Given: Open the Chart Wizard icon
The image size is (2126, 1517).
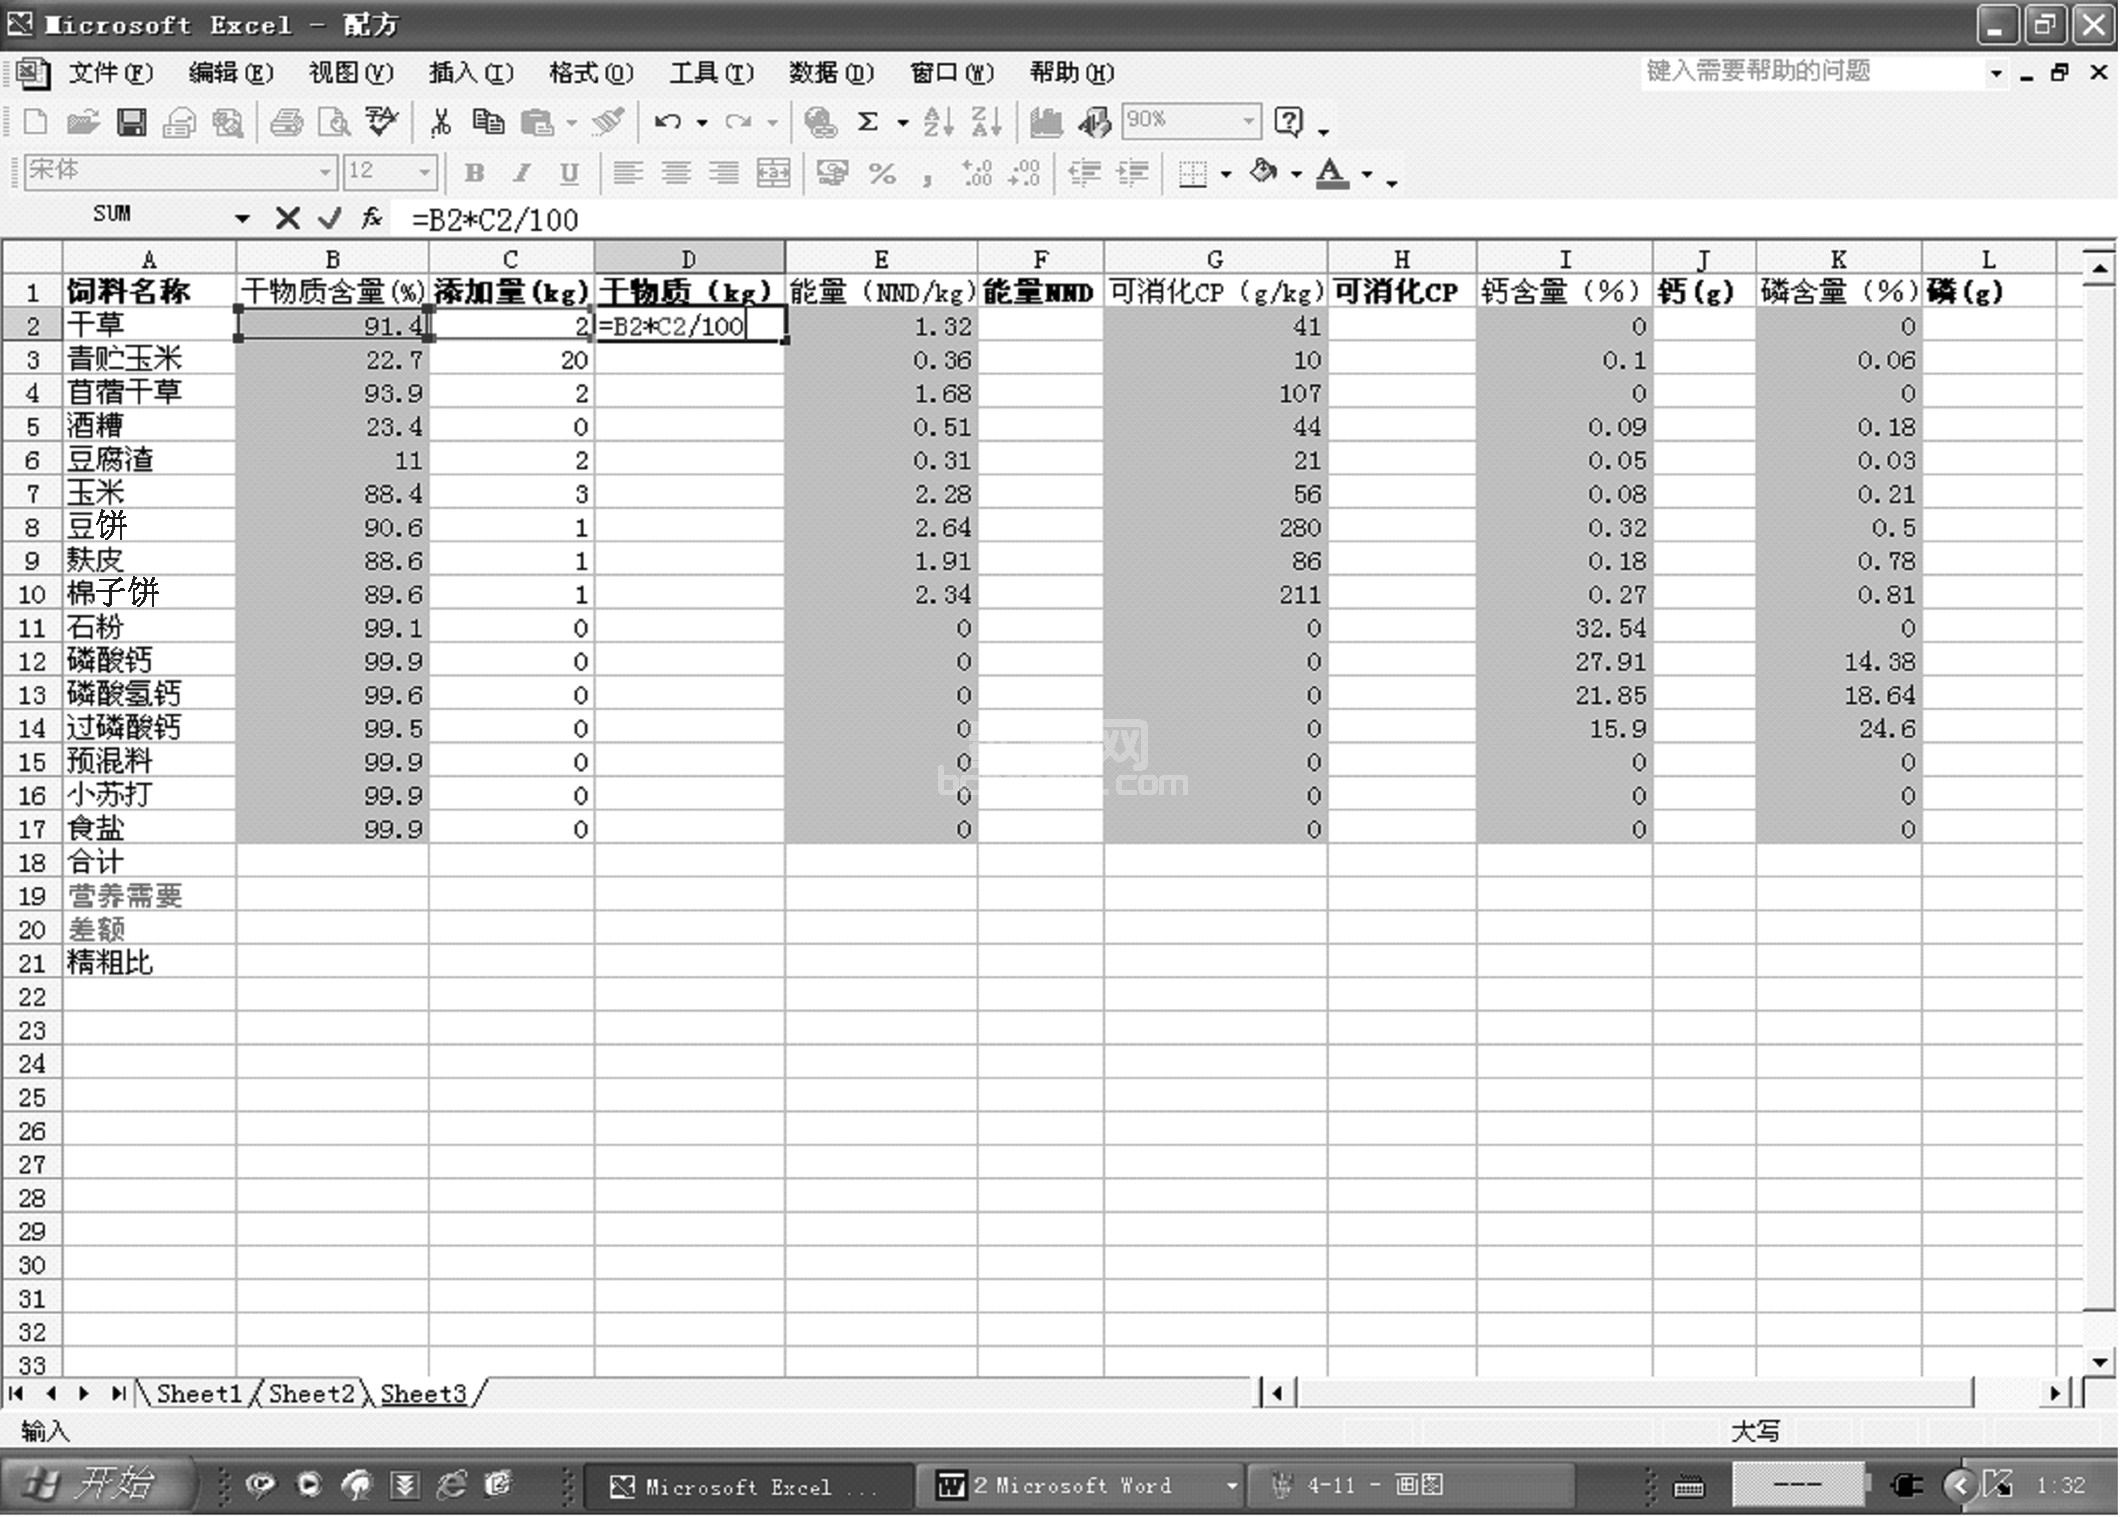Looking at the screenshot, I should (x=1046, y=123).
